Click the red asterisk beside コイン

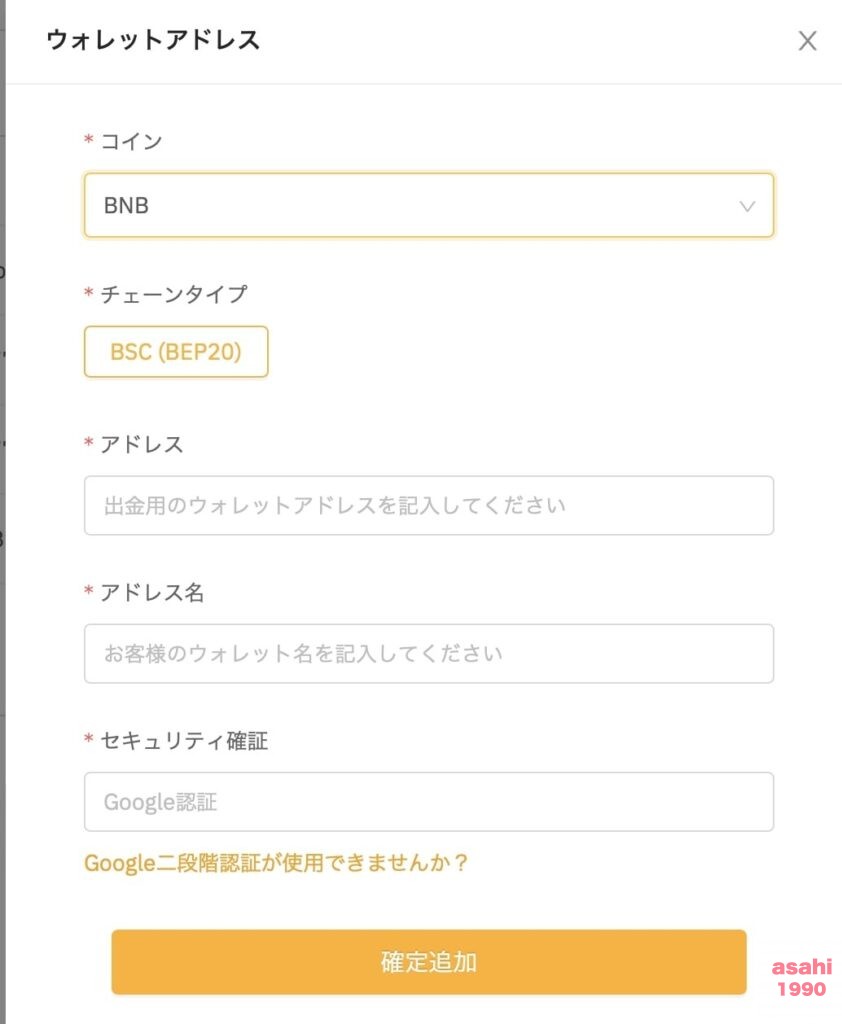coord(89,138)
